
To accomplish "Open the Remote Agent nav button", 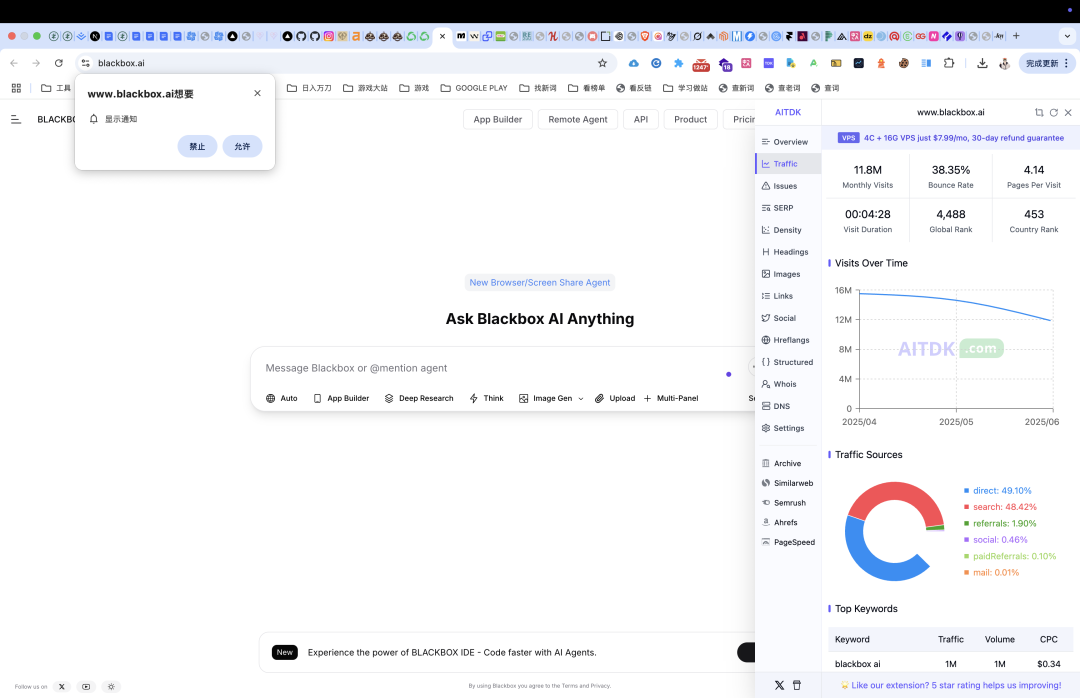I will coord(577,119).
